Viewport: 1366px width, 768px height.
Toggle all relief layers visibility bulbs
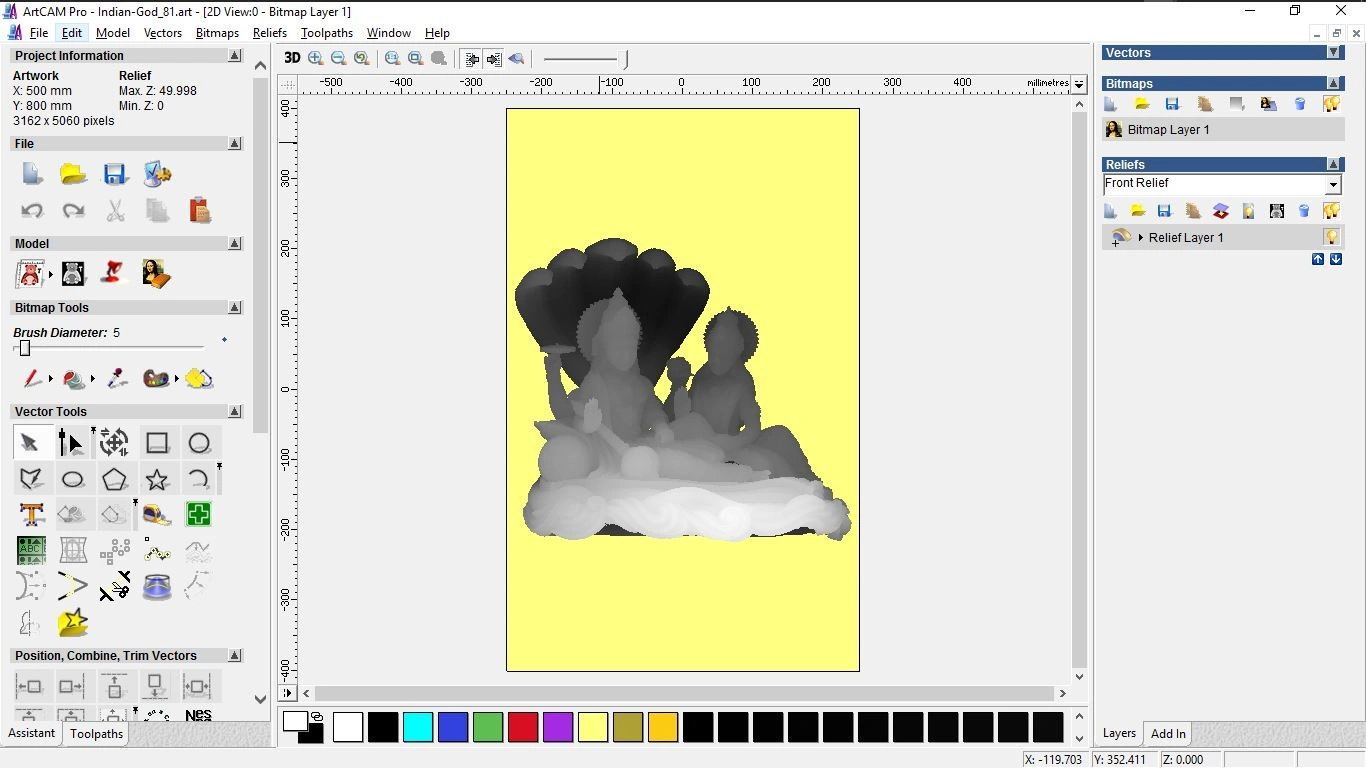coord(1331,211)
